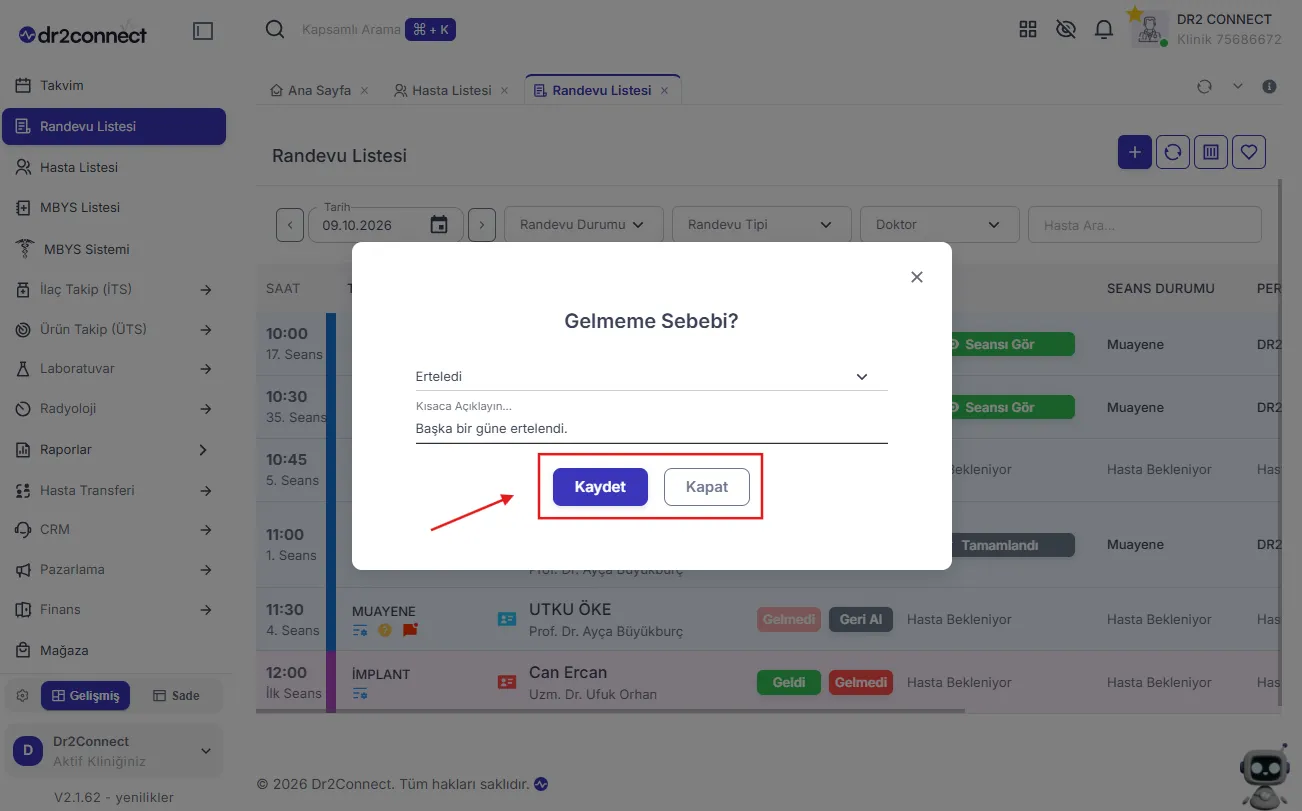Open the Randevu Durumu filter dropdown

(x=583, y=225)
